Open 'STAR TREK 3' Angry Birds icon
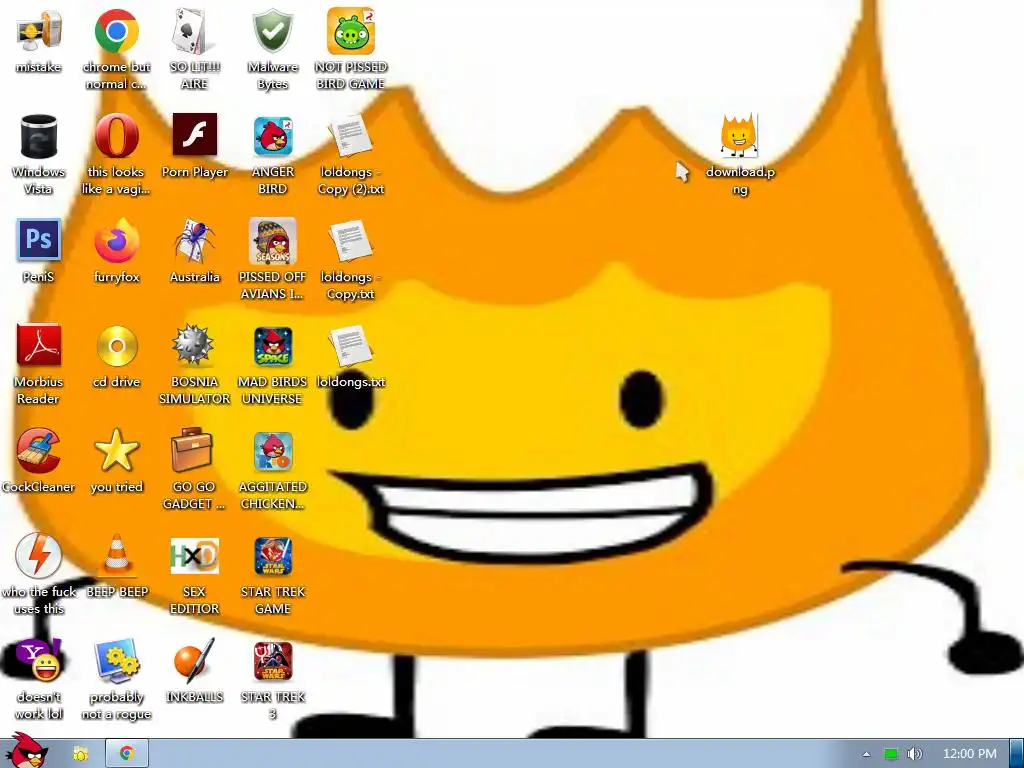Viewport: 1024px width, 768px height. (273, 662)
